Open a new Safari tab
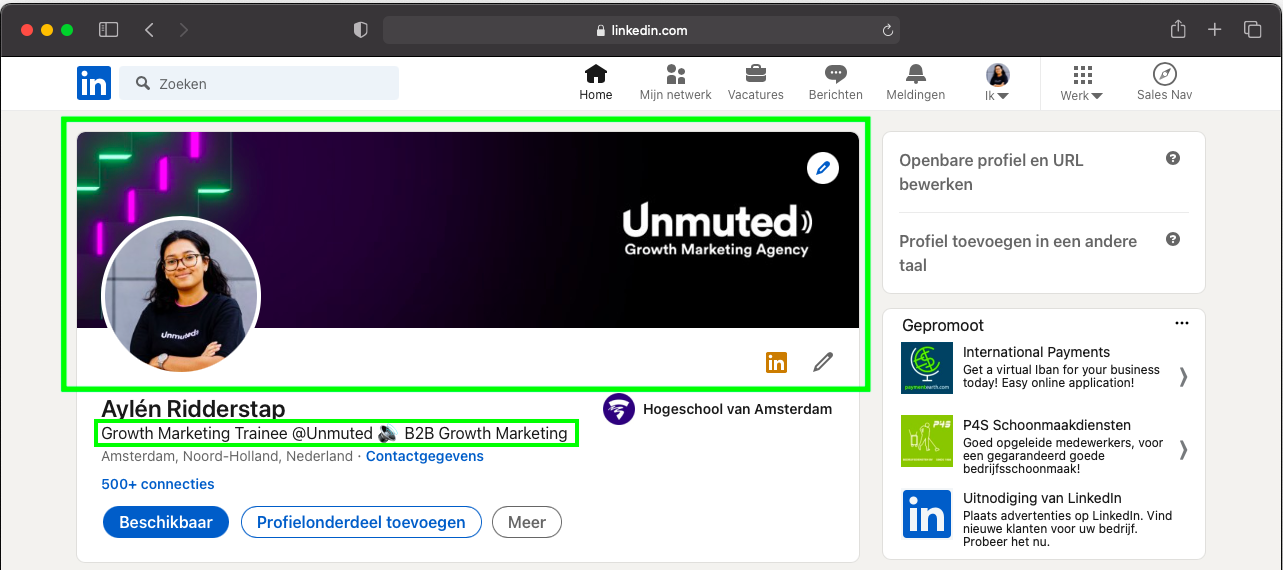The width and height of the screenshot is (1283, 570). pos(1215,30)
